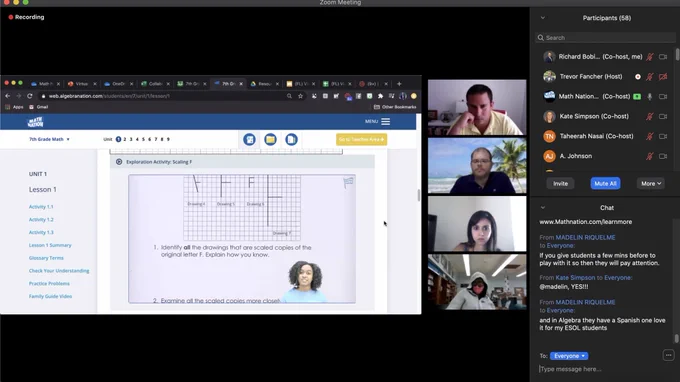Open the Apps bookmark shortcut
The height and width of the screenshot is (382, 680).
14,107
